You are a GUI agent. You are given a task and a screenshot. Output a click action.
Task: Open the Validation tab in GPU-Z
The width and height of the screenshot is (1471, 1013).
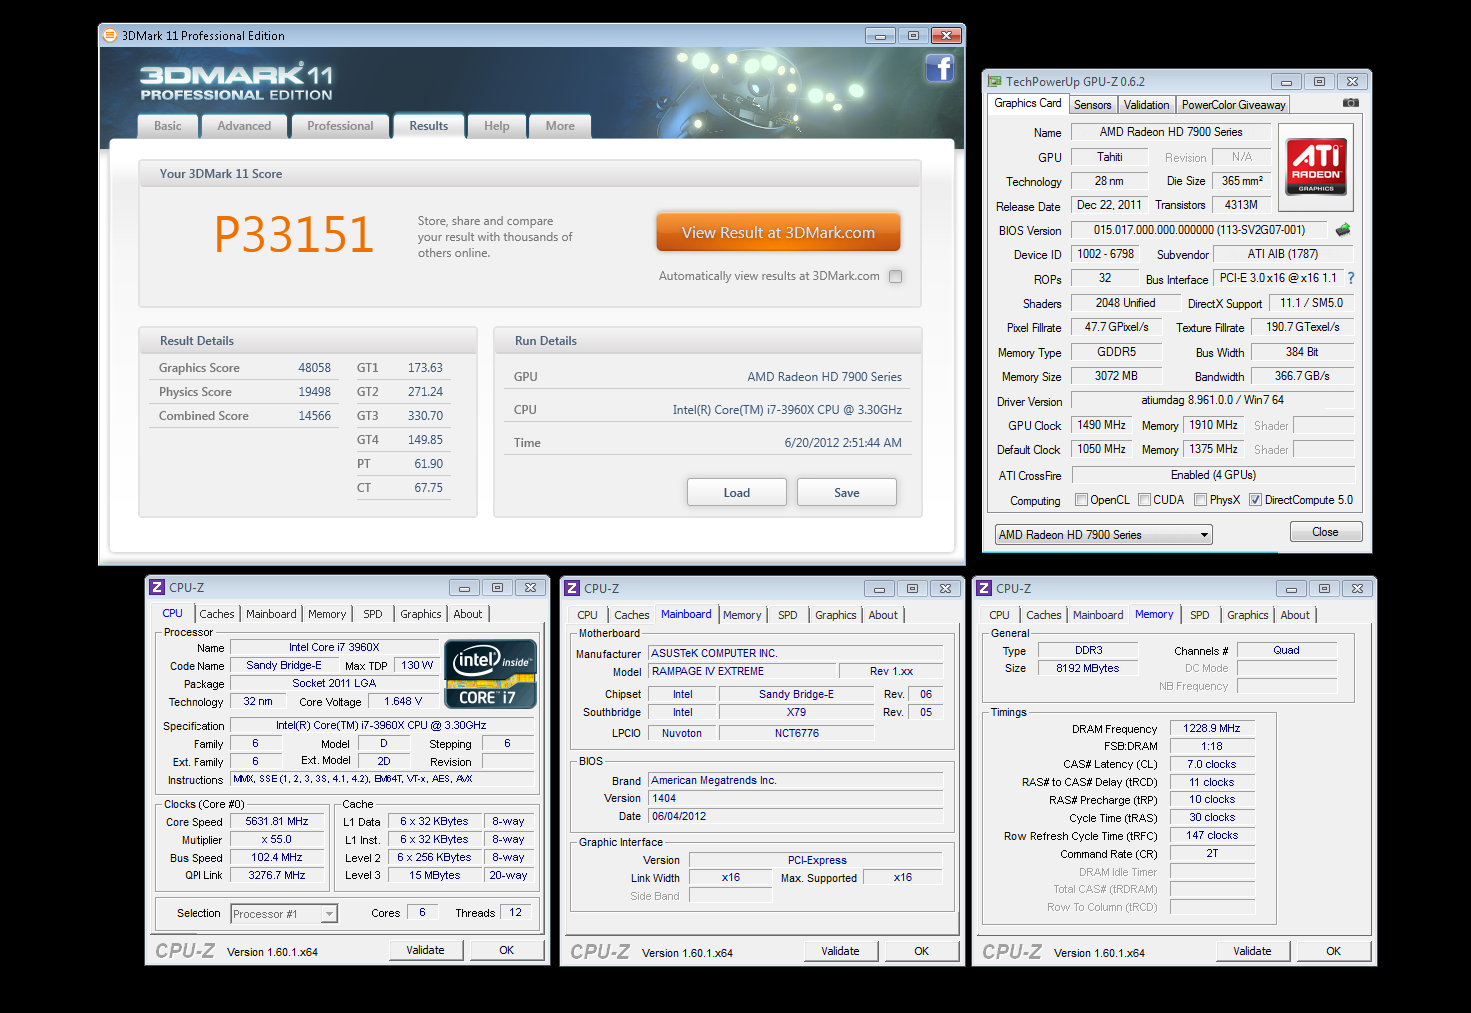[1146, 105]
